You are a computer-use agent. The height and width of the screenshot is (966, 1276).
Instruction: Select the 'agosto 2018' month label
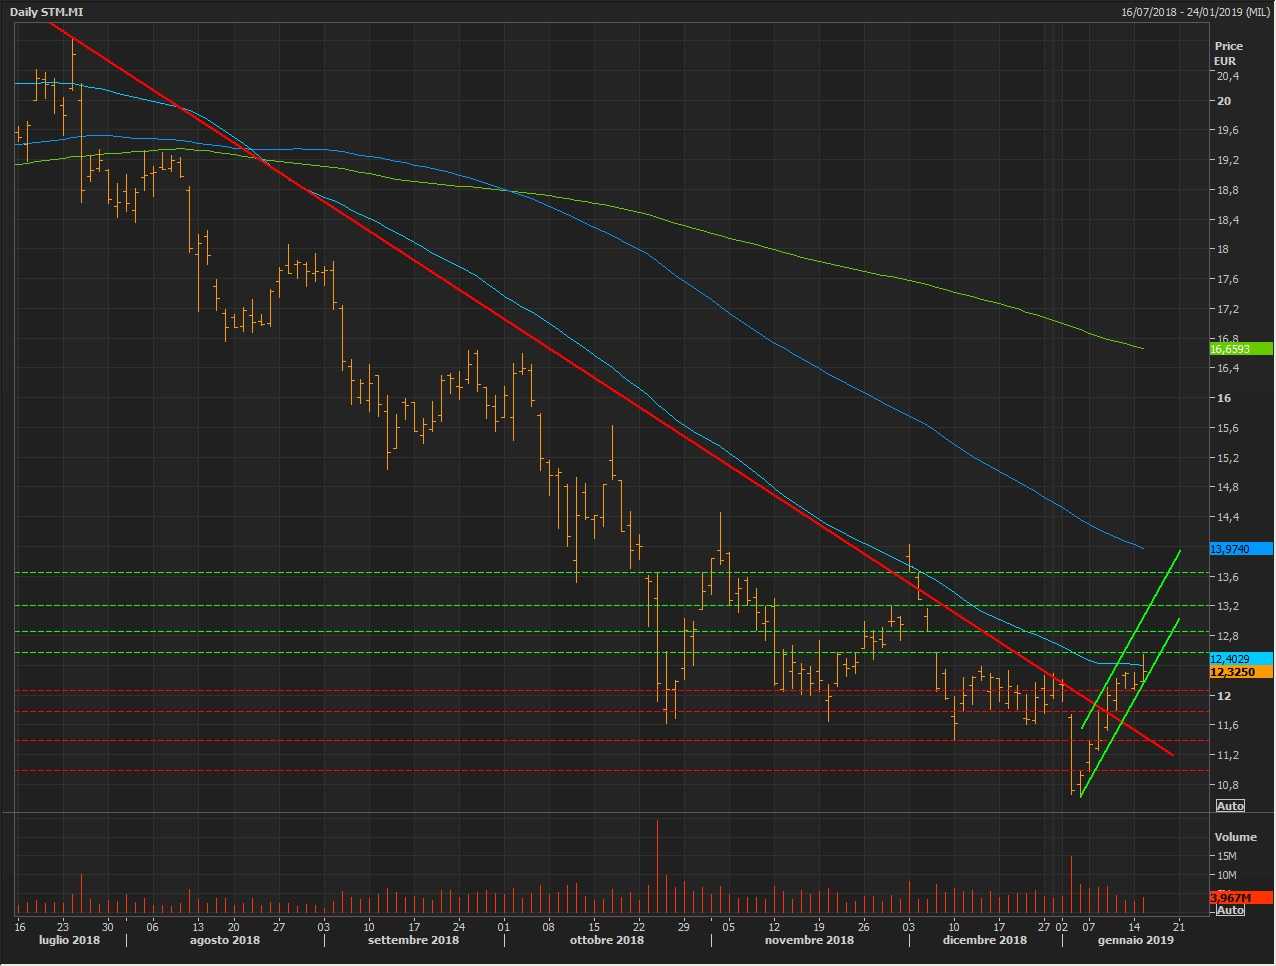225,940
